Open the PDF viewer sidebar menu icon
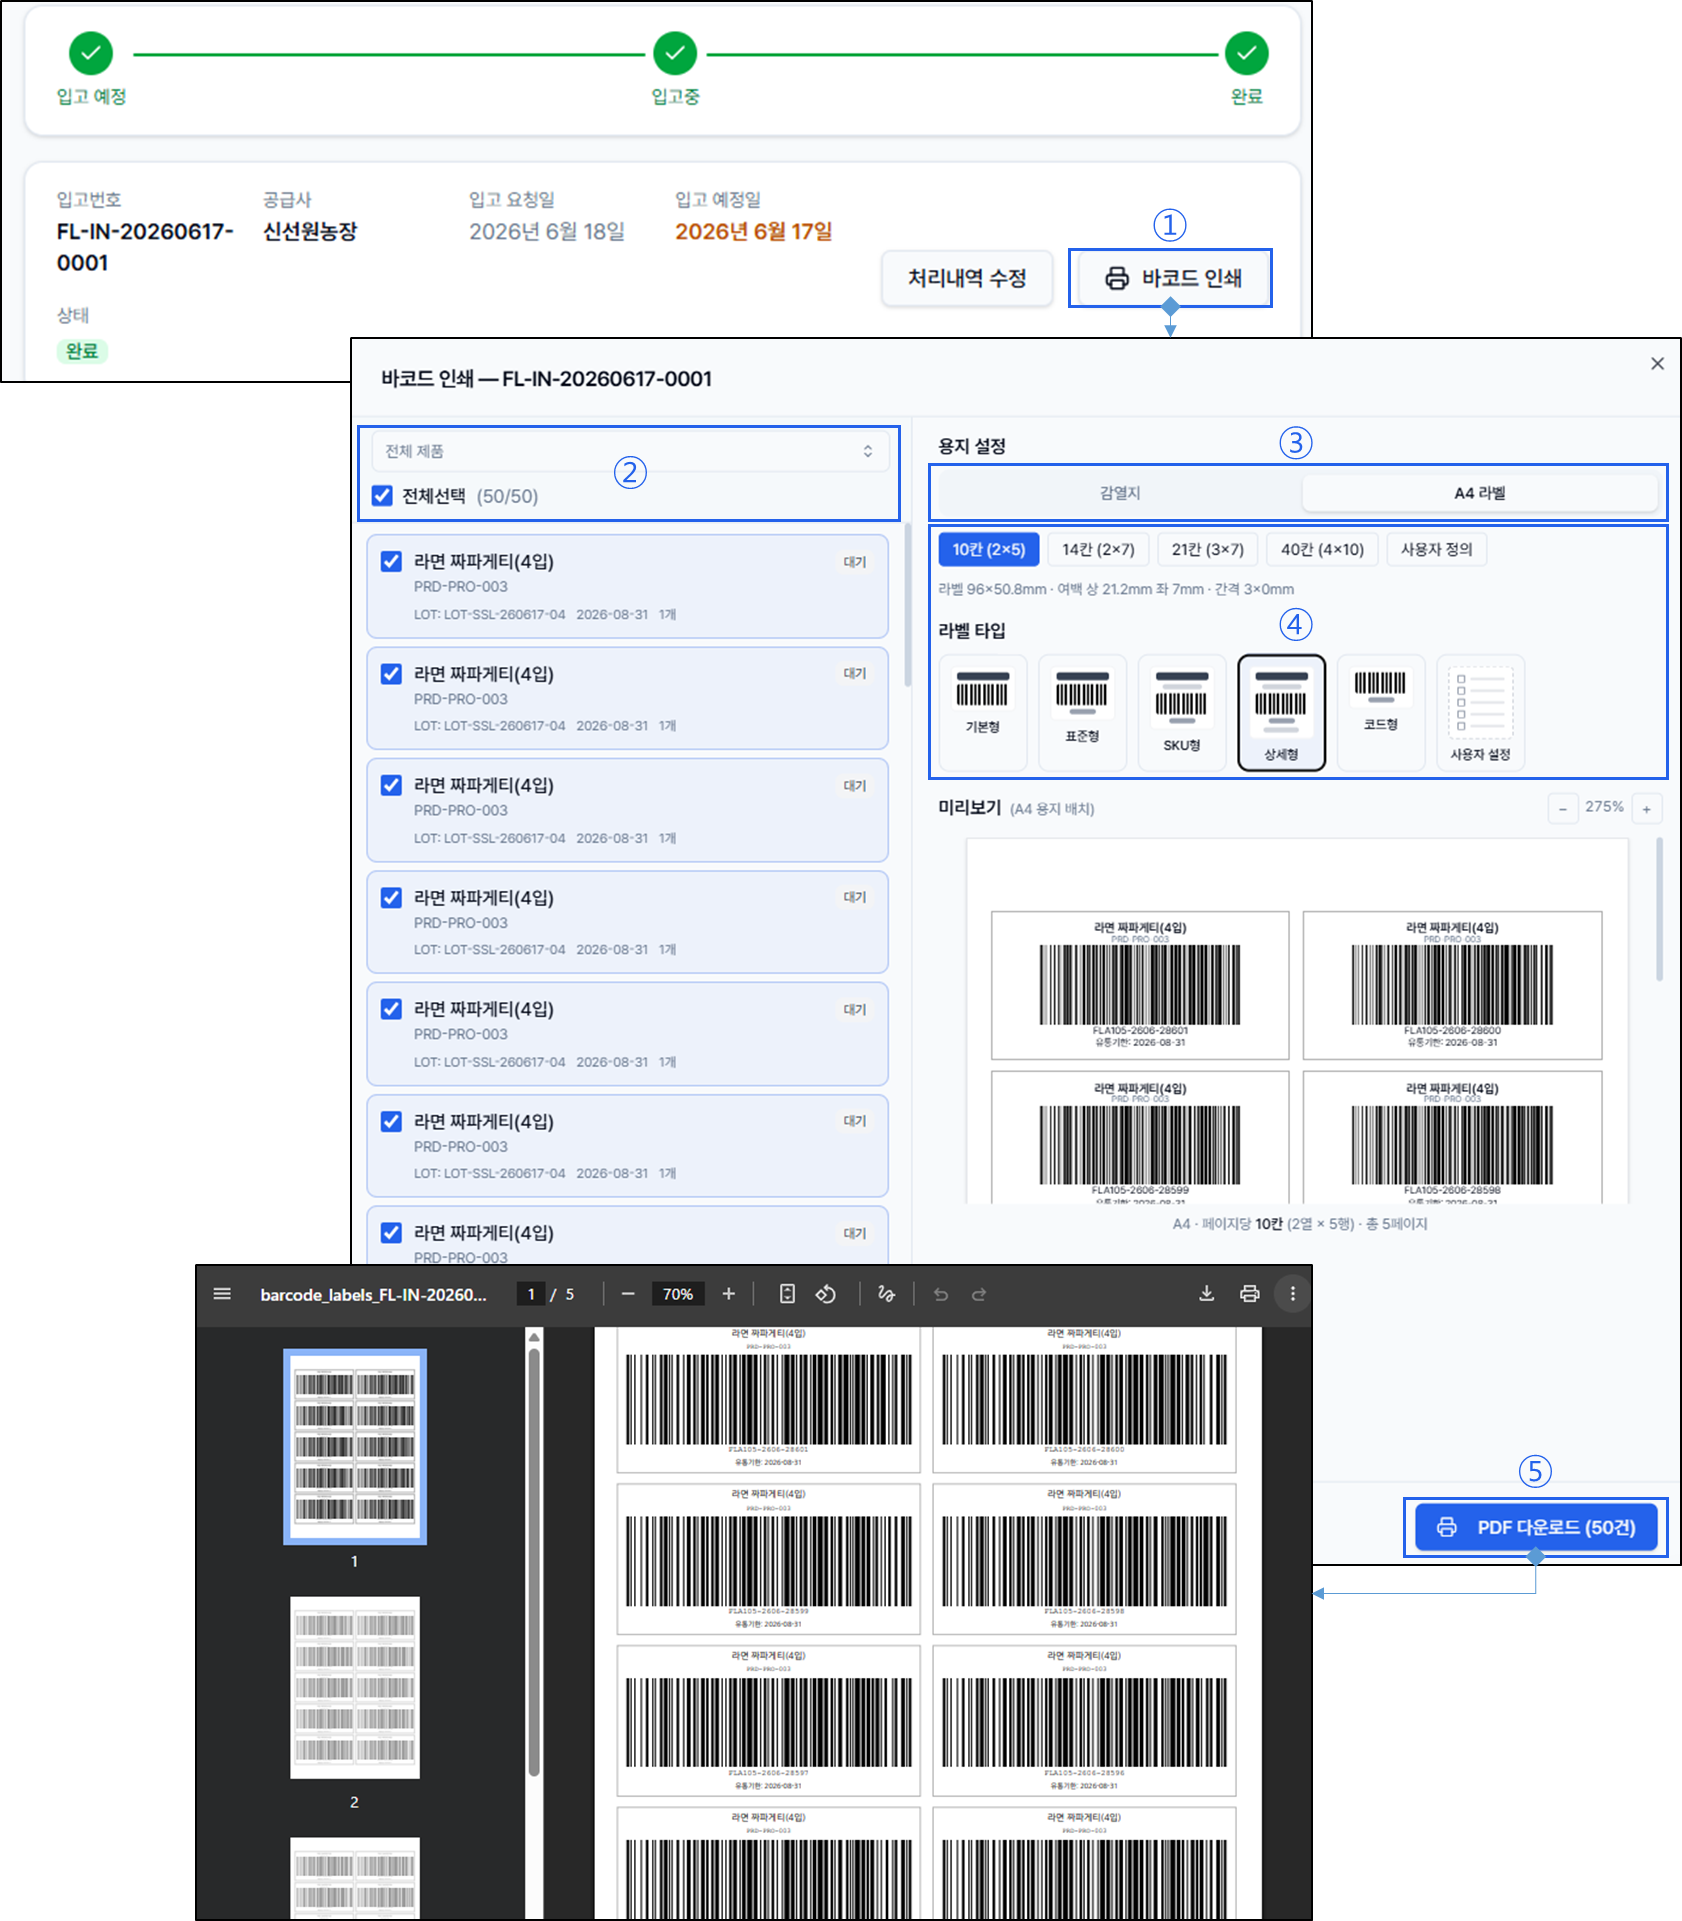 pos(222,1294)
